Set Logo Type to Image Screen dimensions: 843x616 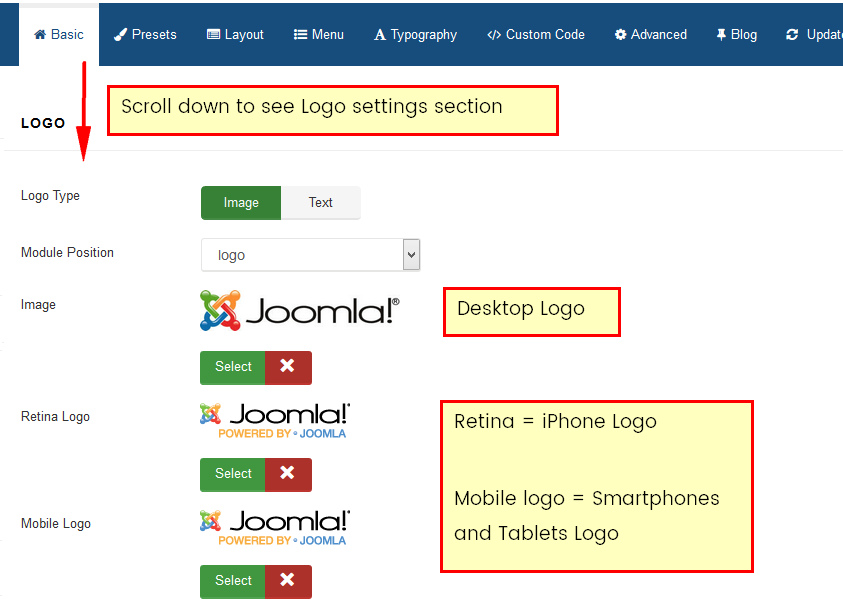(241, 203)
